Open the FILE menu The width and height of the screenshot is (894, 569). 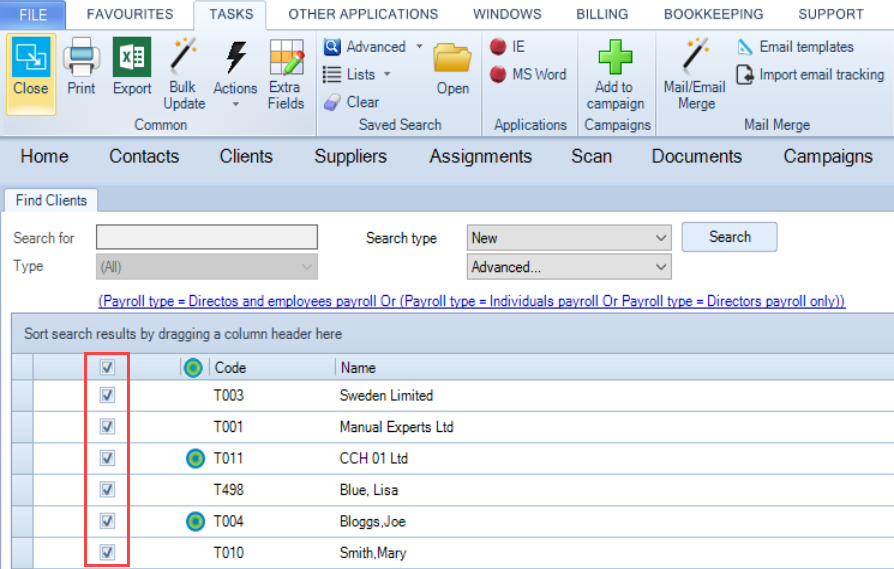point(32,15)
